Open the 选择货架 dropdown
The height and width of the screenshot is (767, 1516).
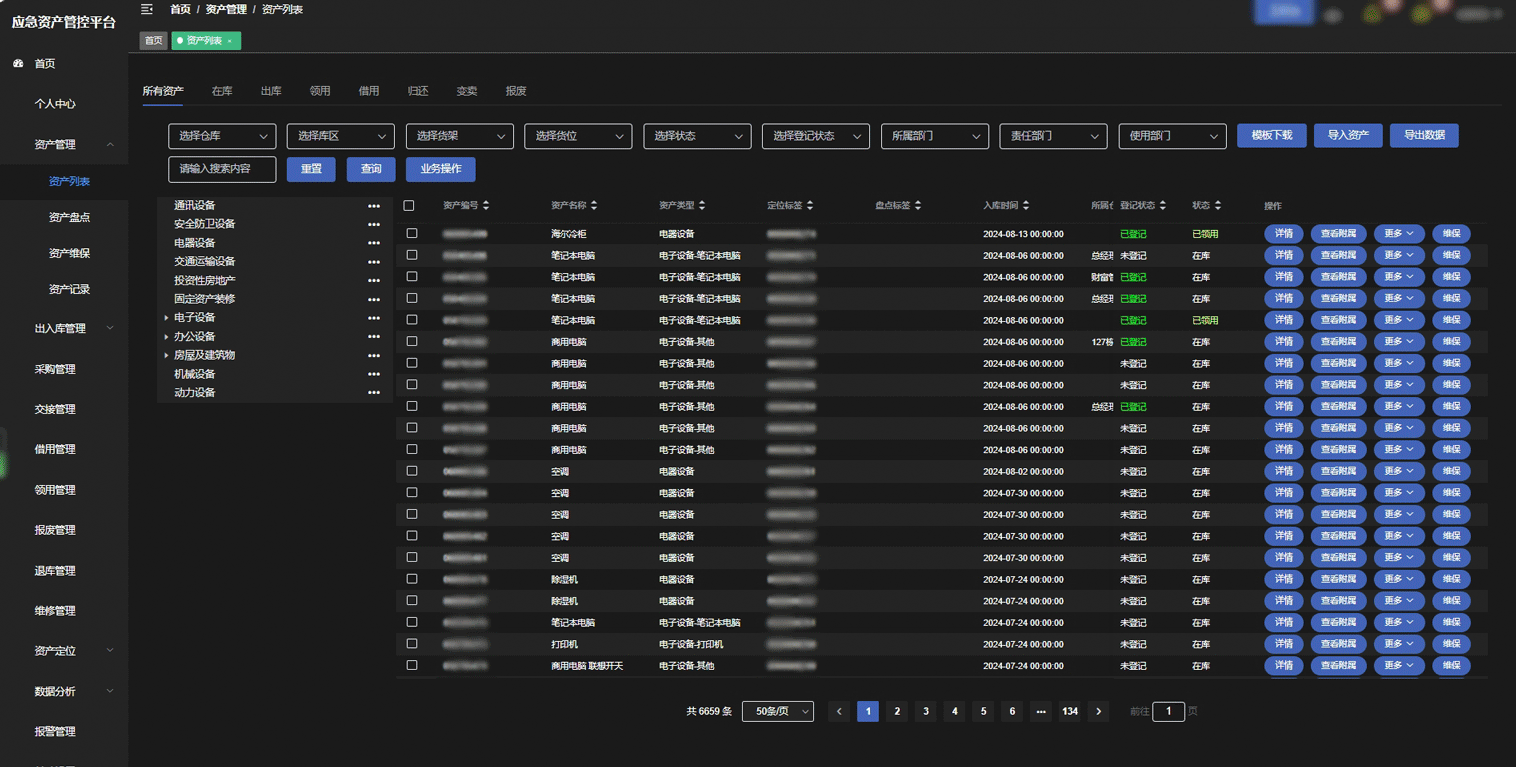click(460, 136)
